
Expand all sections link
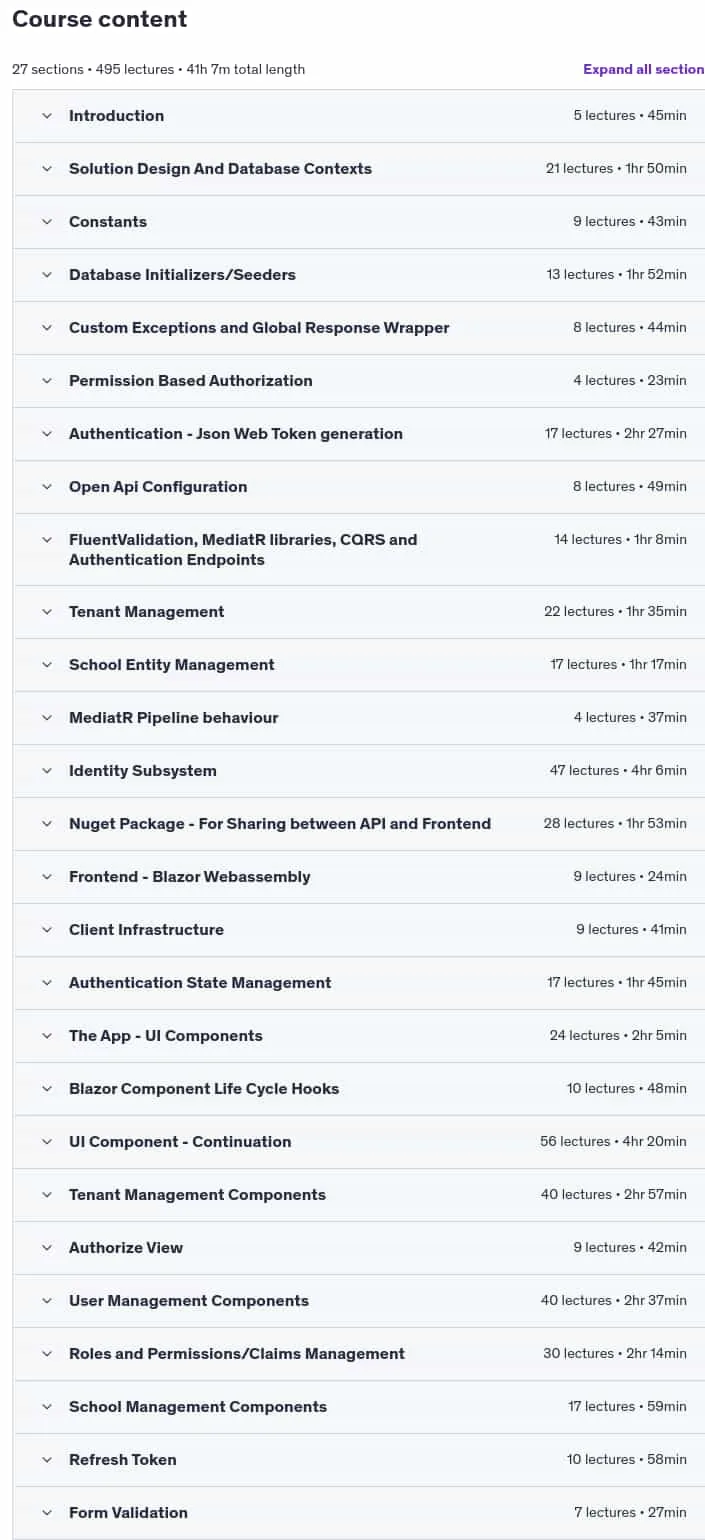click(644, 69)
